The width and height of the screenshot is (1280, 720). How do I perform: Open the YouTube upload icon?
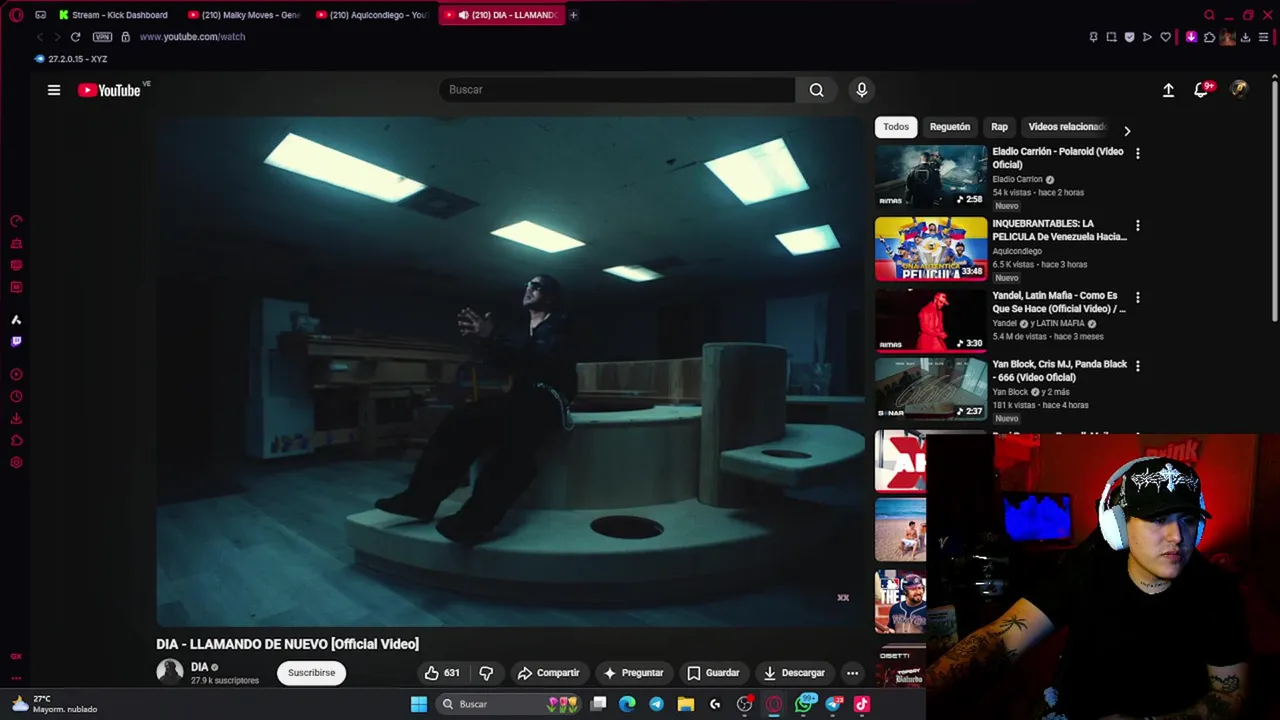click(1168, 90)
